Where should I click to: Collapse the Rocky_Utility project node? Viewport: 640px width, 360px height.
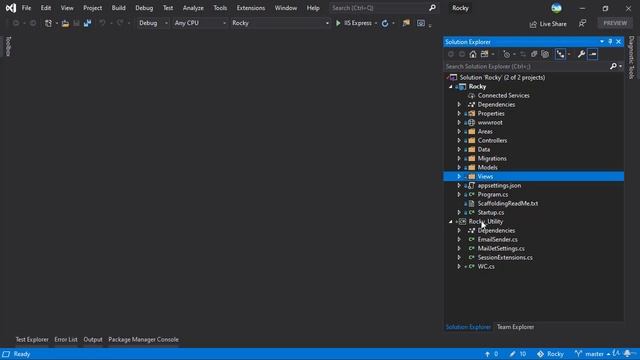(x=451, y=222)
